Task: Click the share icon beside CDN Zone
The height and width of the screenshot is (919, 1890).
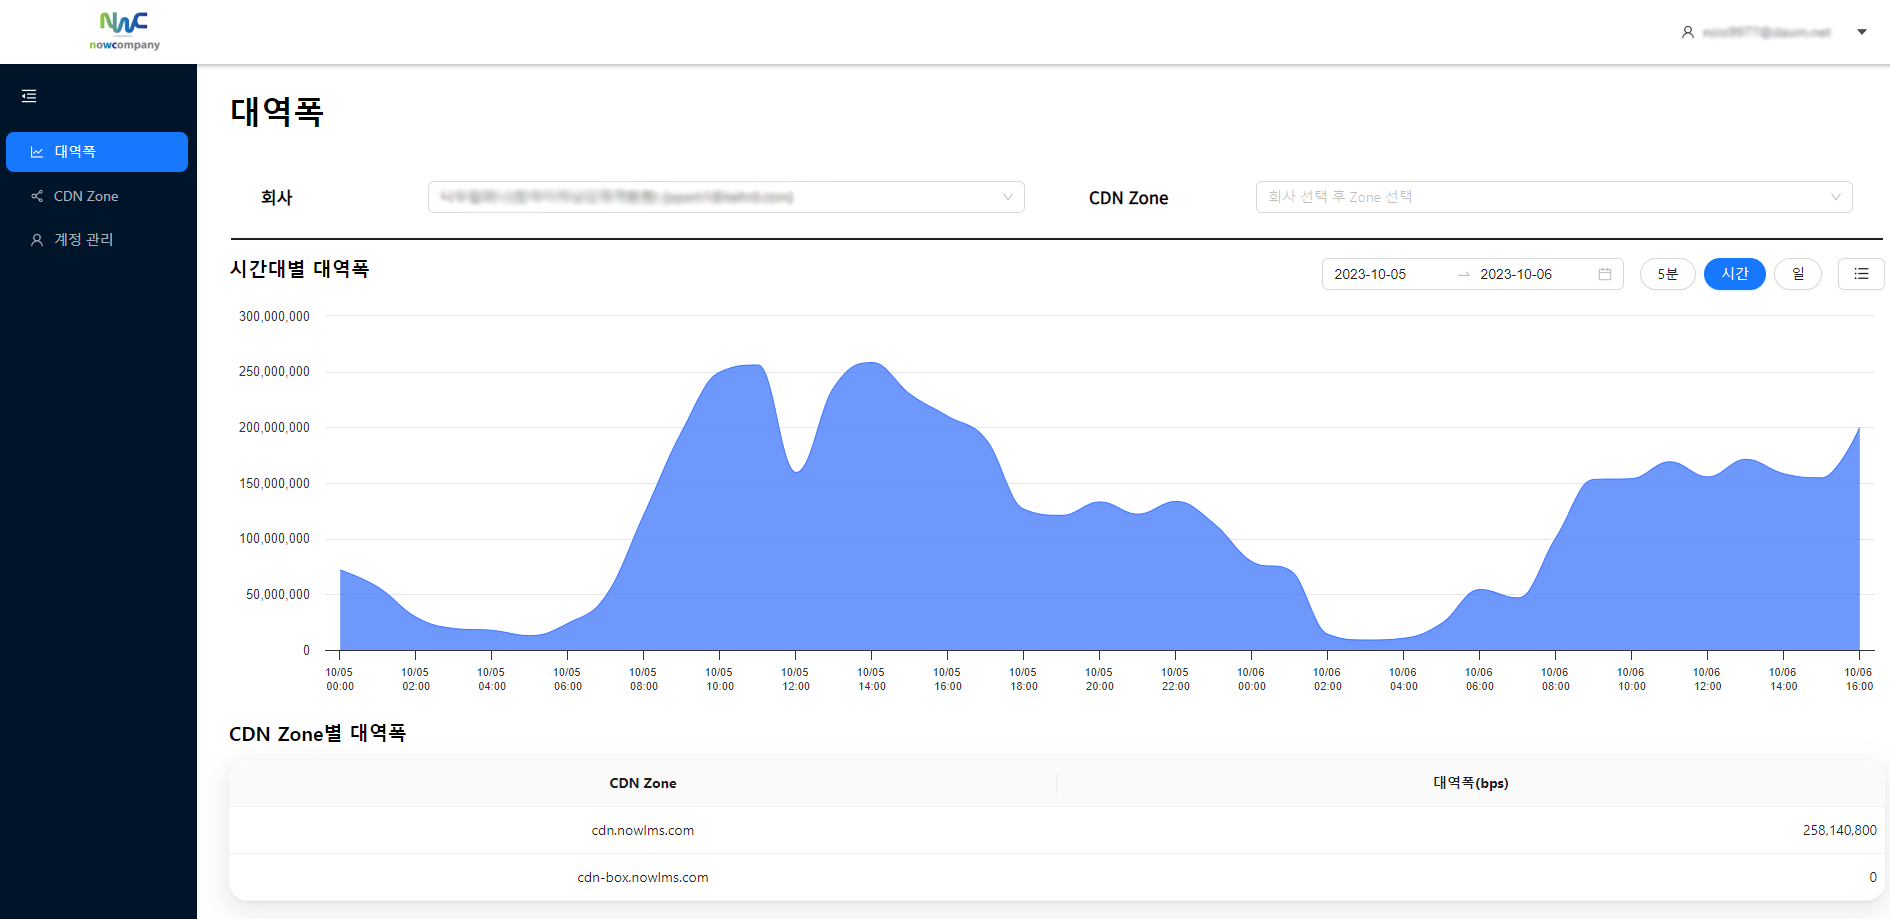Action: click(x=37, y=196)
